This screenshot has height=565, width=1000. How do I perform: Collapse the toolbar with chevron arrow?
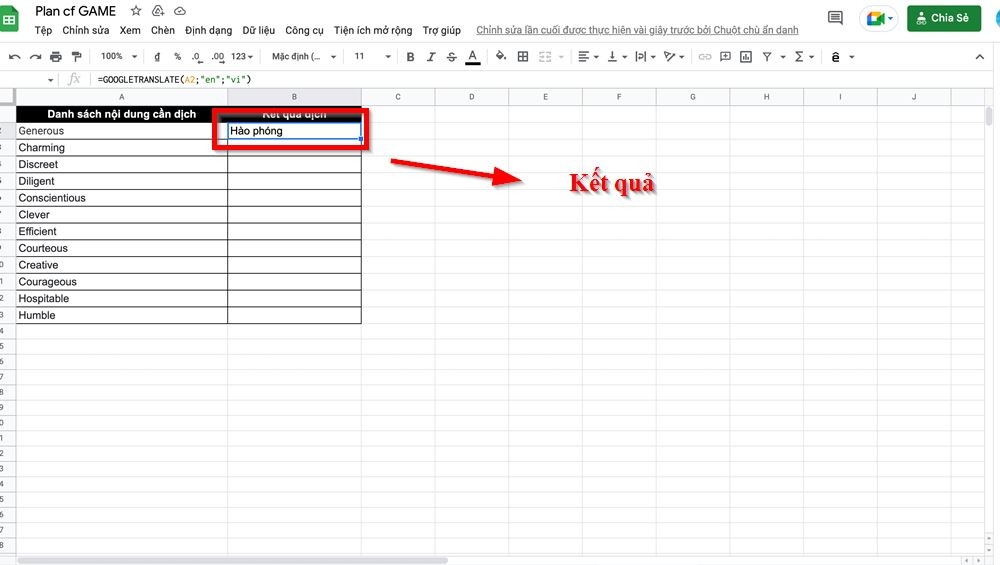[x=980, y=57]
